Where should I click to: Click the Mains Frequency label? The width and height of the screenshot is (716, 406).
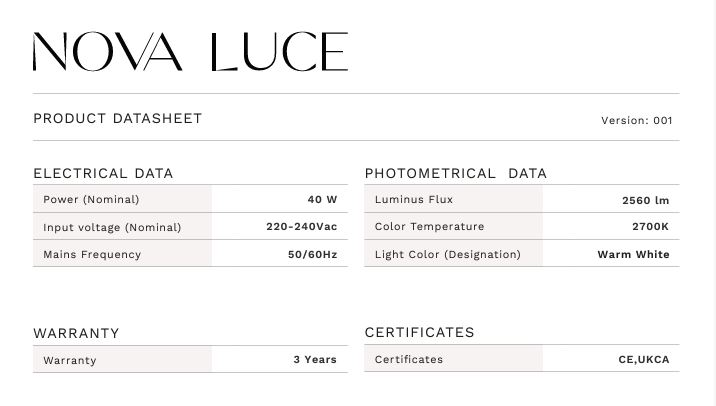pyautogui.click(x=92, y=254)
